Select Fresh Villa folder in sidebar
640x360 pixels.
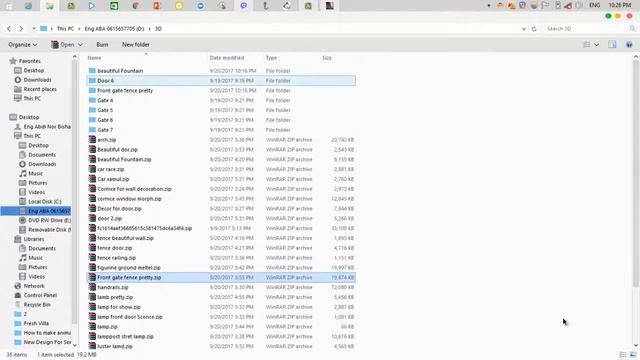pos(36,323)
